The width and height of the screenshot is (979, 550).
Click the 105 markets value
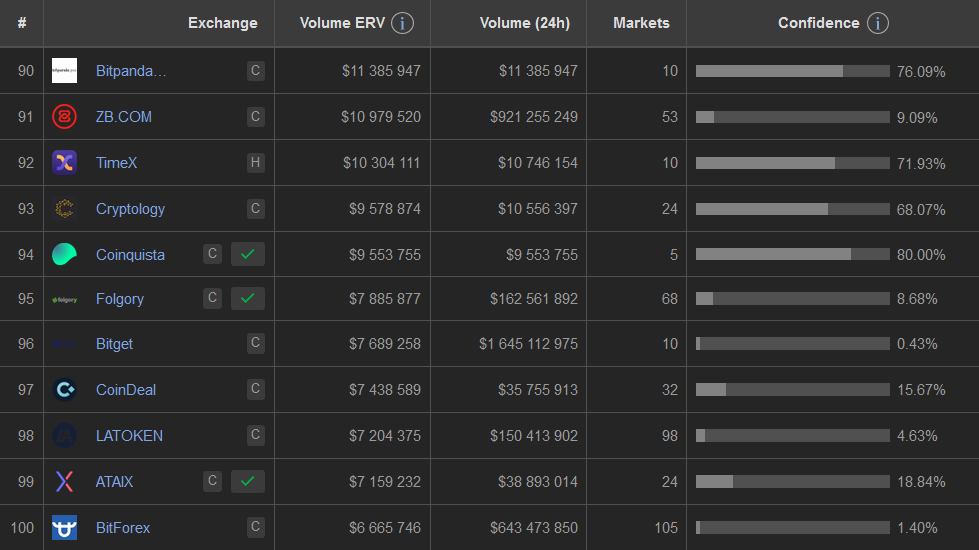click(666, 528)
